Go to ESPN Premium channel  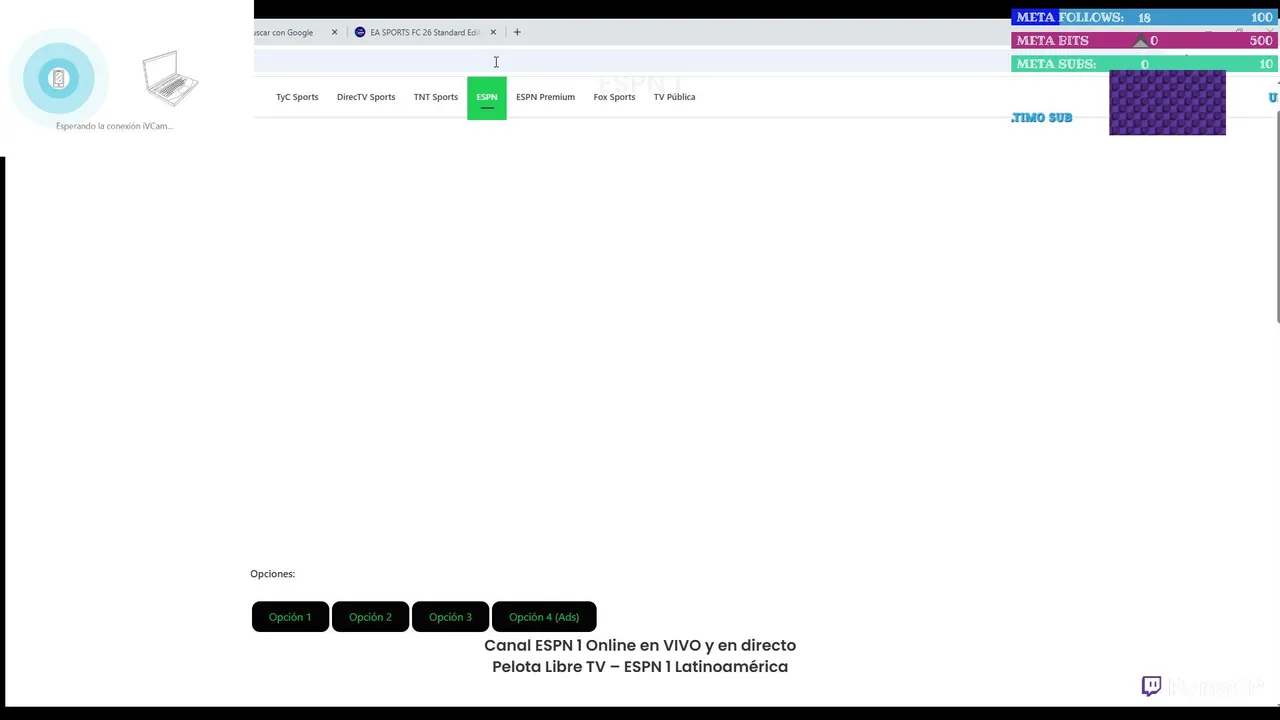coord(545,97)
